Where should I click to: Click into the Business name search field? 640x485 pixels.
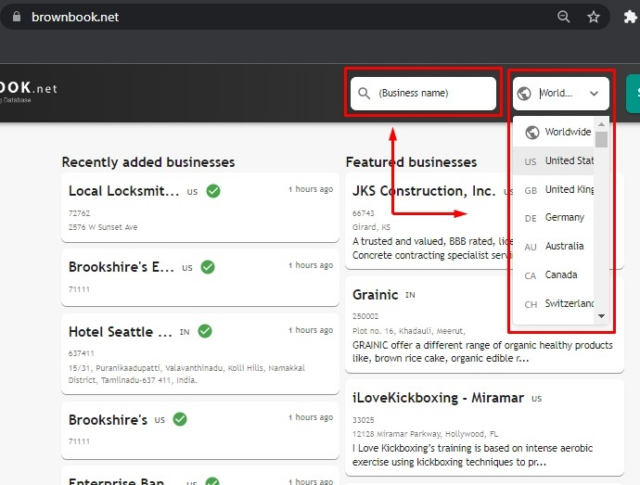(432, 93)
